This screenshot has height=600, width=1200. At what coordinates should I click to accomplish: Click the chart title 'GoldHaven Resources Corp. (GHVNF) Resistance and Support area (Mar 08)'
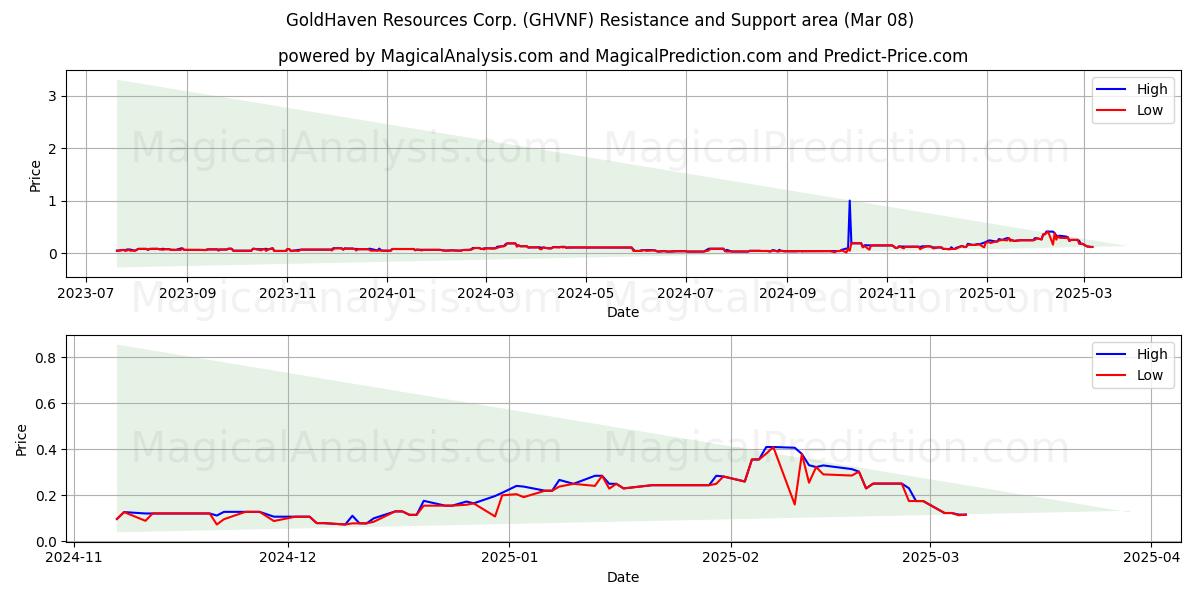point(600,20)
